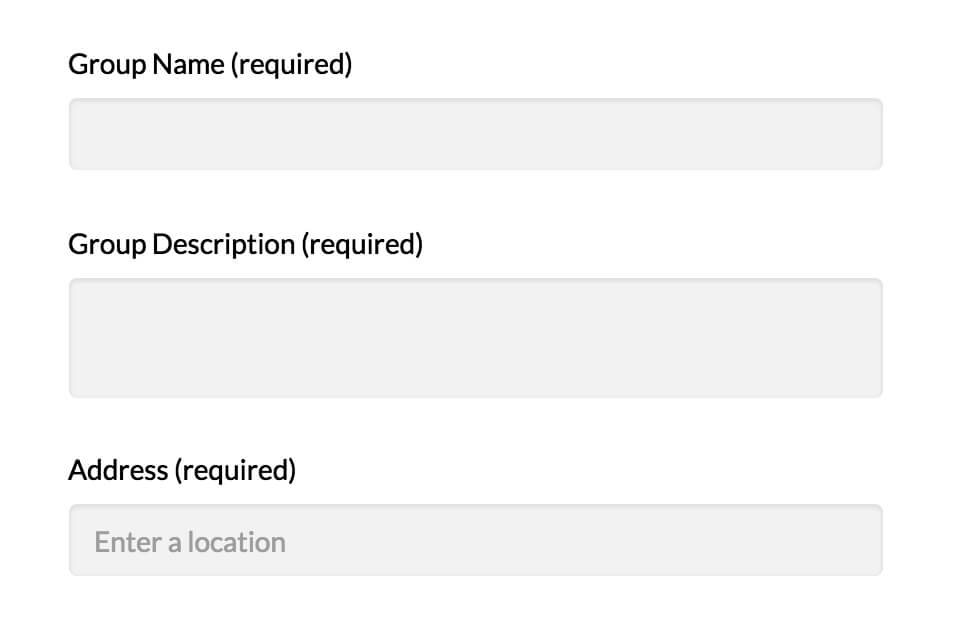Activate the Enter a location field
Screen dimensions: 960x640
(x=475, y=540)
